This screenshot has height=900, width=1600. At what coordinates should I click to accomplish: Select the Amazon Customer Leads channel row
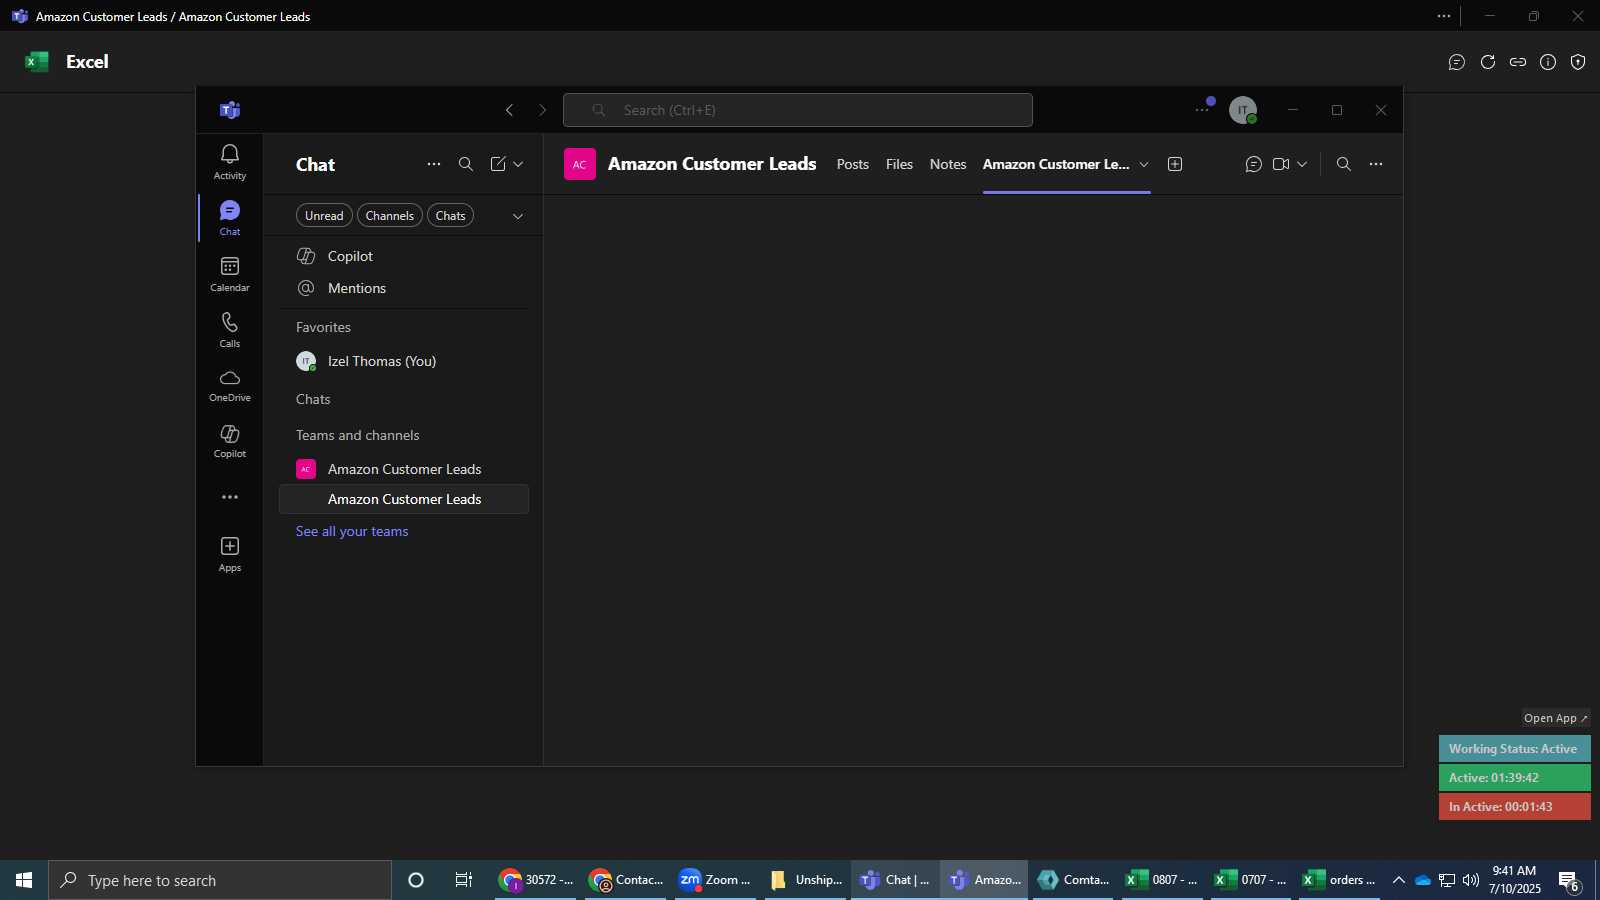pyautogui.click(x=404, y=499)
